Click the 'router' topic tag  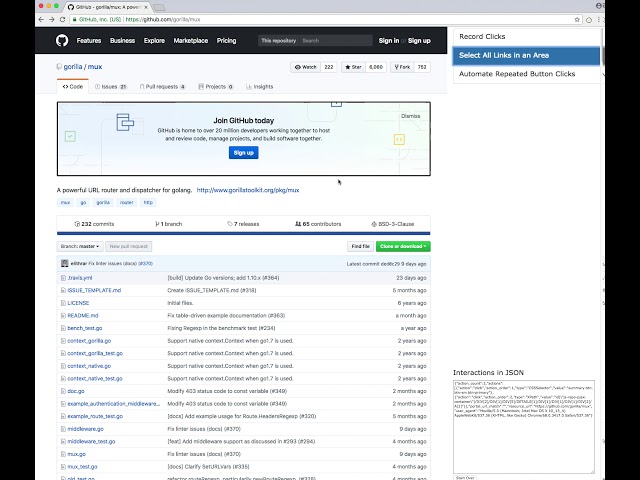coord(127,202)
